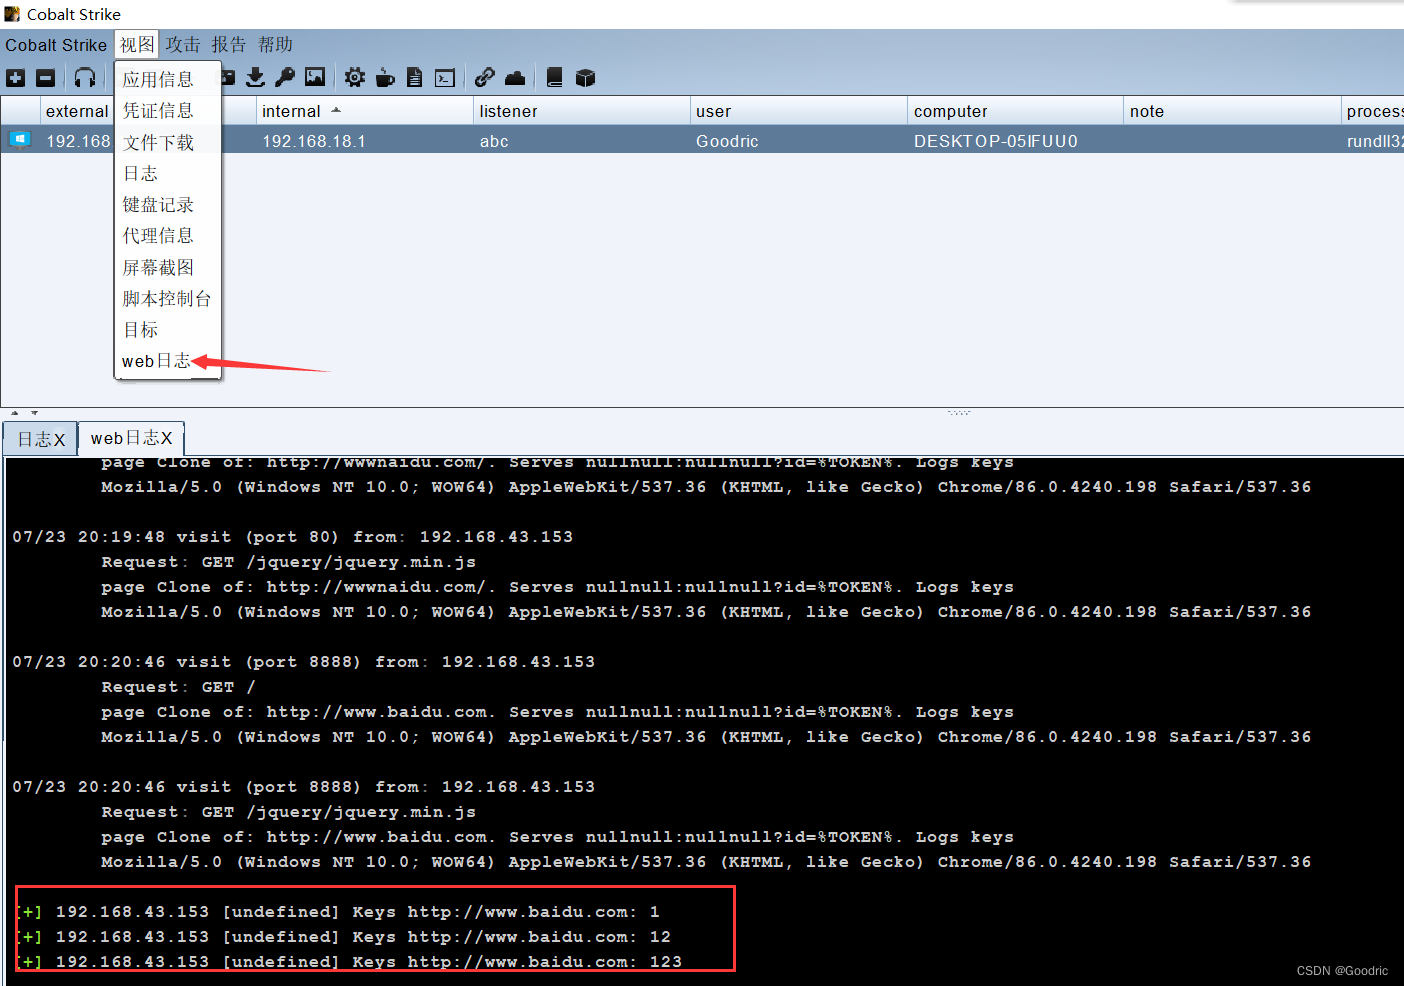The width and height of the screenshot is (1404, 986).
Task: Select 键盘记录 from the view menu
Action: [x=168, y=204]
